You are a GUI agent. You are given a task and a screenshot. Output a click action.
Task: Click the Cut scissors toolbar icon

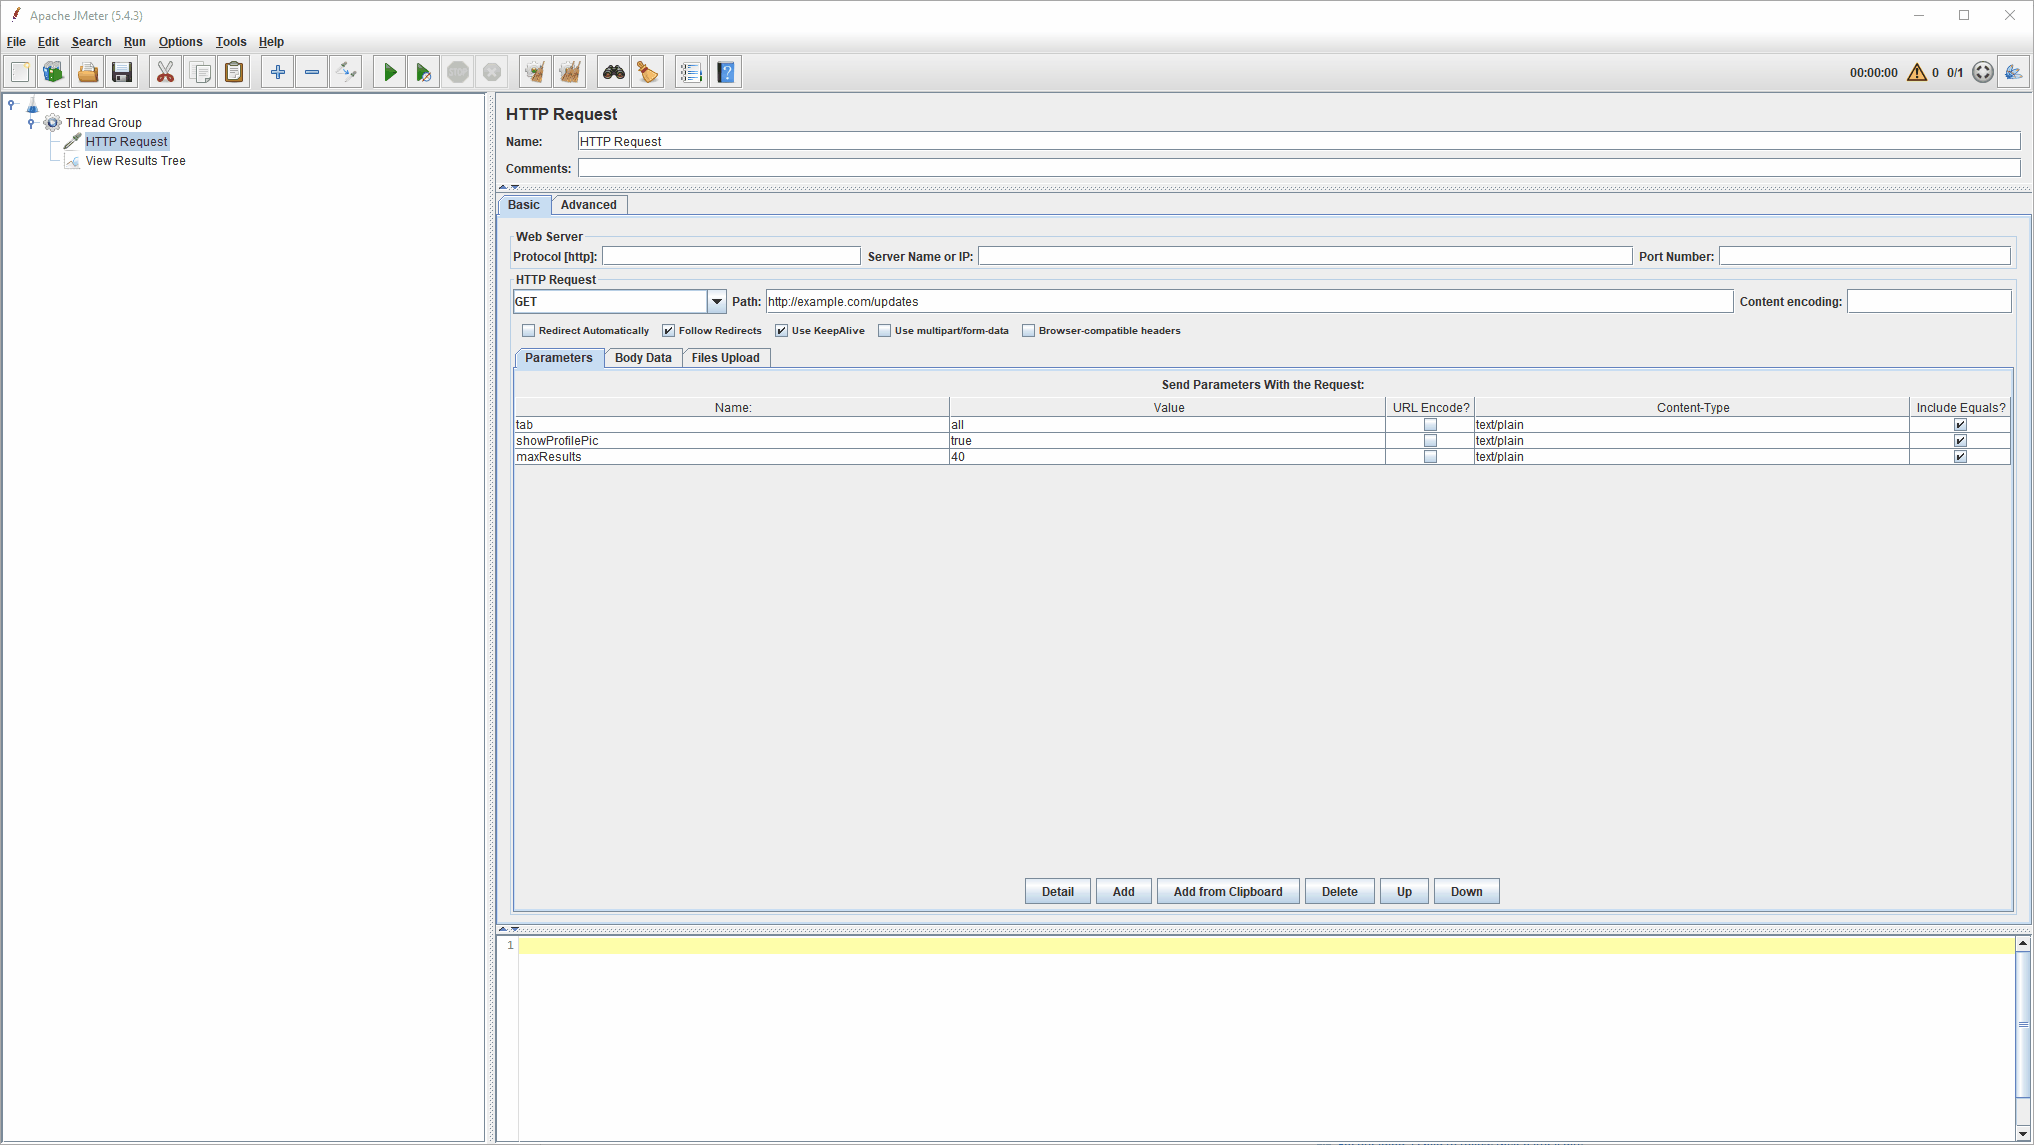pyautogui.click(x=165, y=72)
